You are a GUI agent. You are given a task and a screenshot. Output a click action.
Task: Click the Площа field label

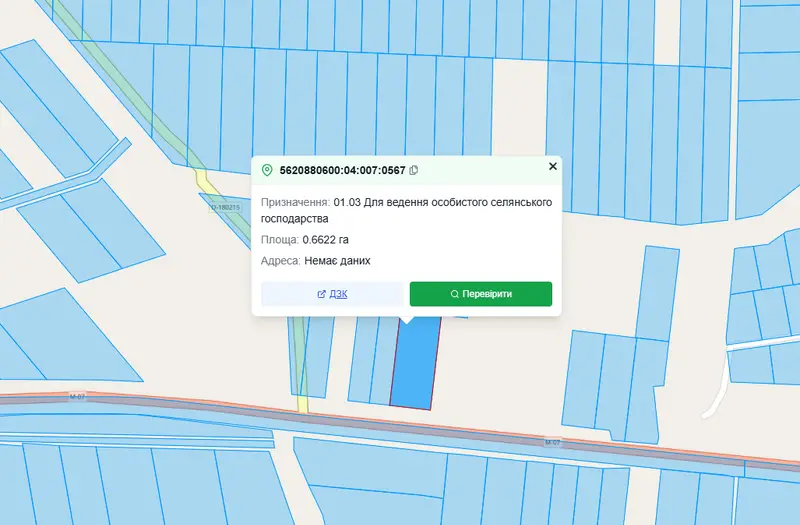pyautogui.click(x=280, y=239)
